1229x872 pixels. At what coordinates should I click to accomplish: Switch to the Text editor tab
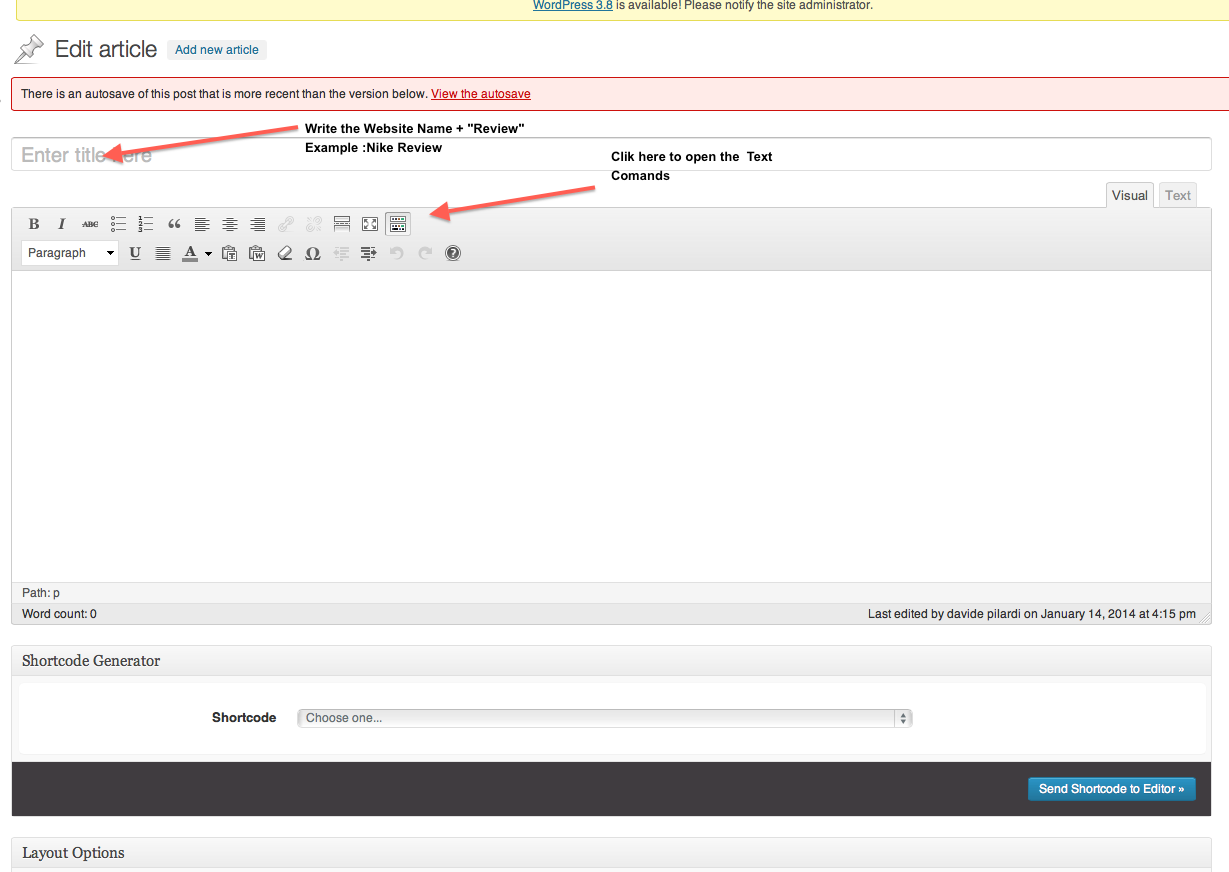point(1177,195)
